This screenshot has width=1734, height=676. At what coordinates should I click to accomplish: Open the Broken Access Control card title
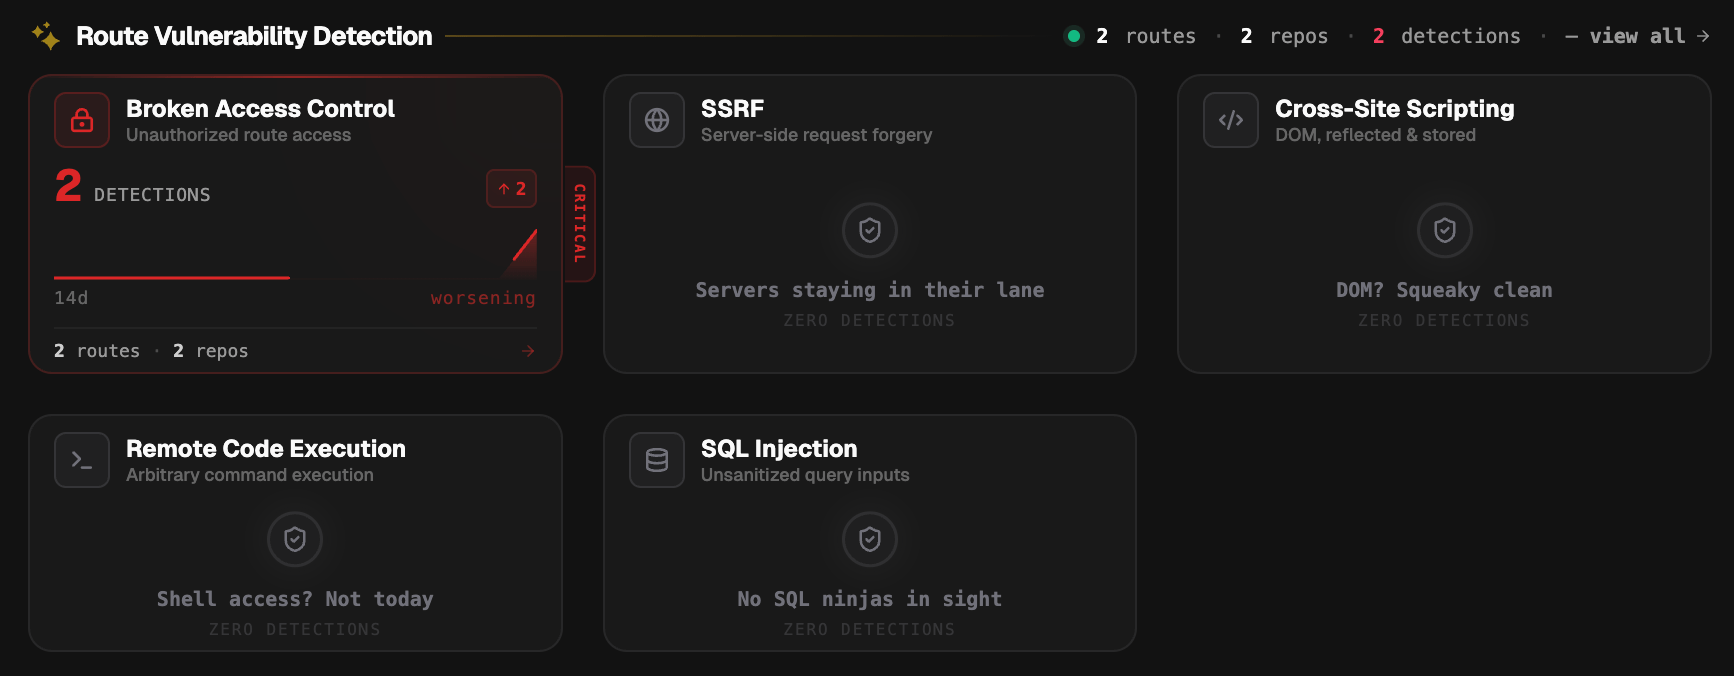click(260, 108)
